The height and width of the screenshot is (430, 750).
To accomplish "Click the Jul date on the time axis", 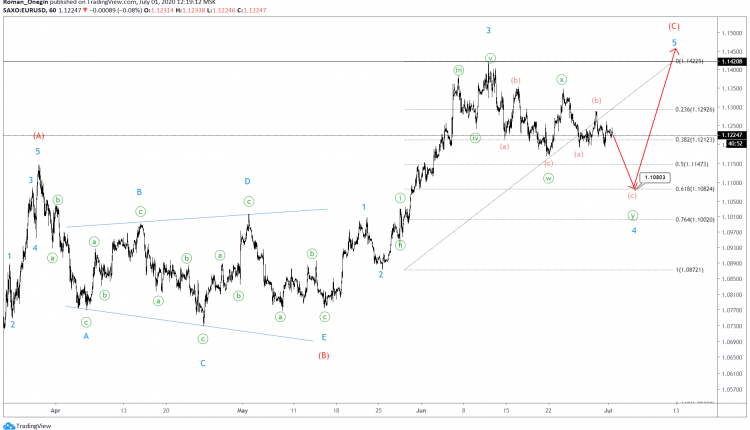I will click(609, 410).
